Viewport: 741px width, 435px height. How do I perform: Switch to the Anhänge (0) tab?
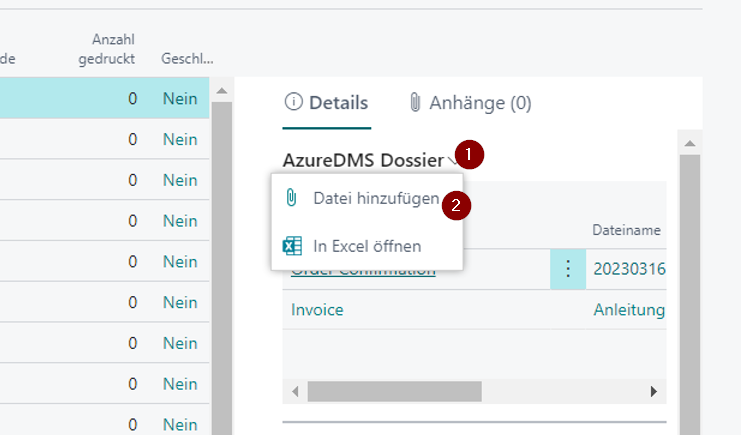(470, 102)
